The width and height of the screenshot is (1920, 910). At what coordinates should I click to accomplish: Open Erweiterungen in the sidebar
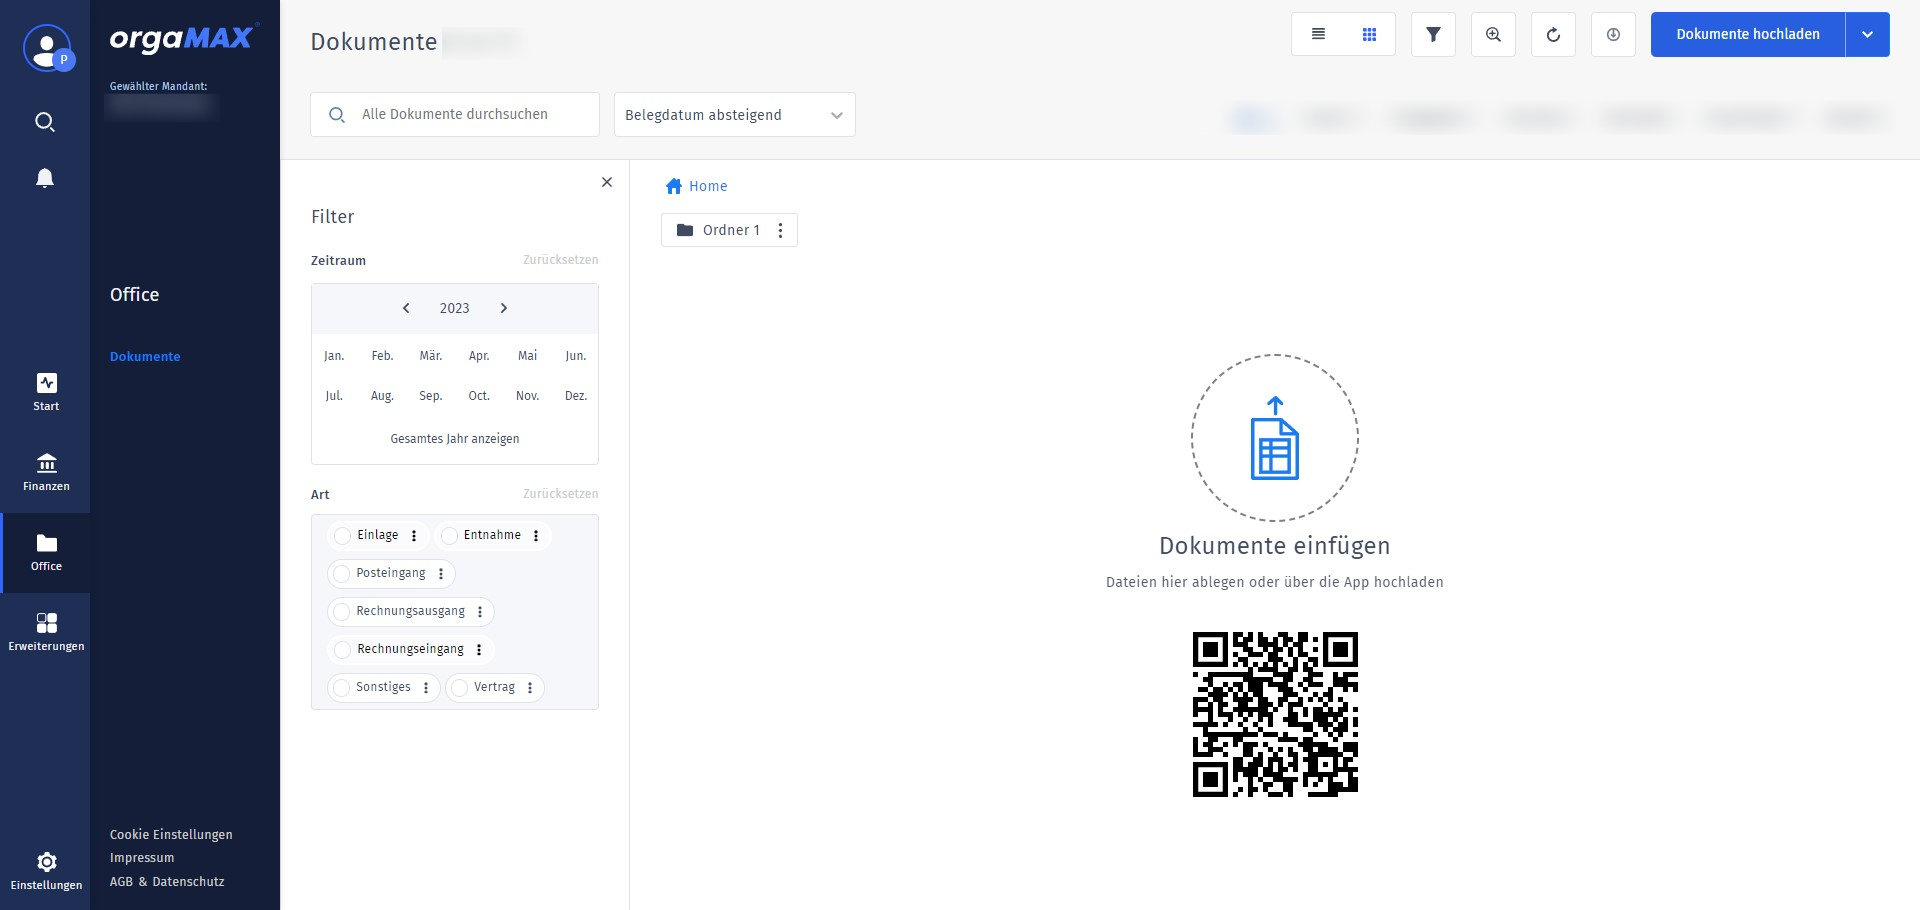pos(46,632)
